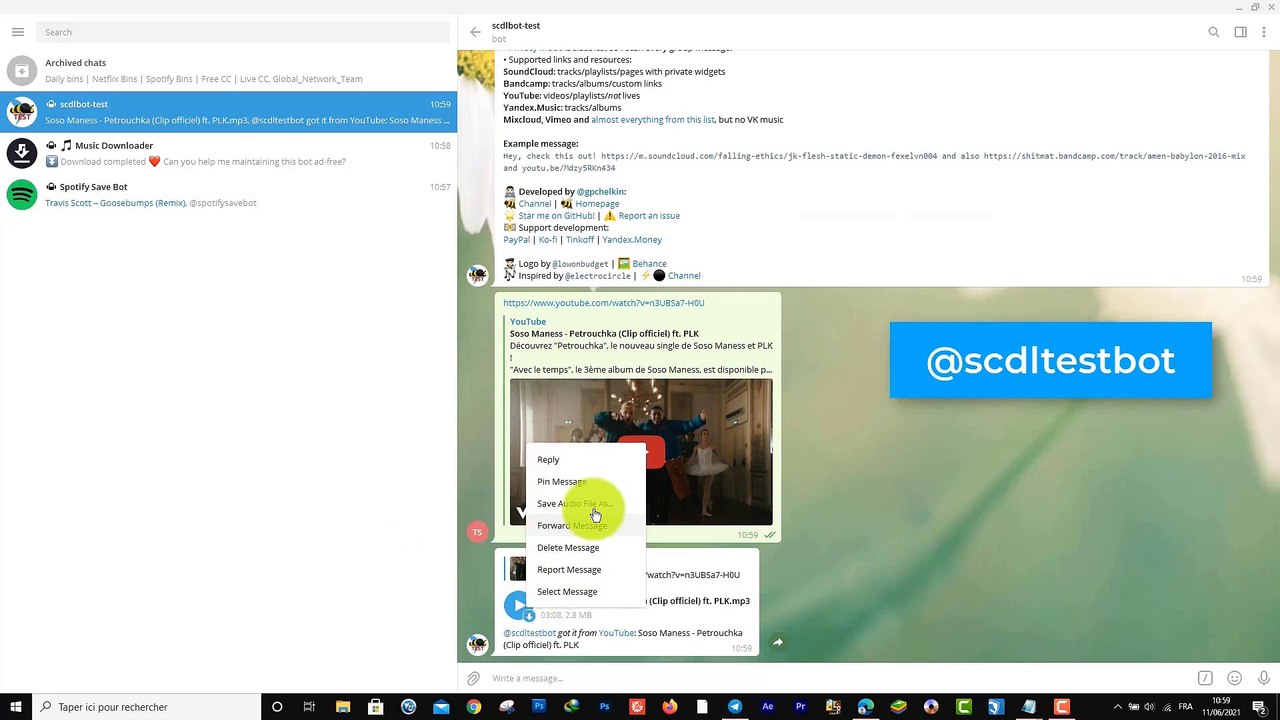This screenshot has height=720, width=1280.
Task: Open the Archived chats folder
Action: [x=228, y=70]
